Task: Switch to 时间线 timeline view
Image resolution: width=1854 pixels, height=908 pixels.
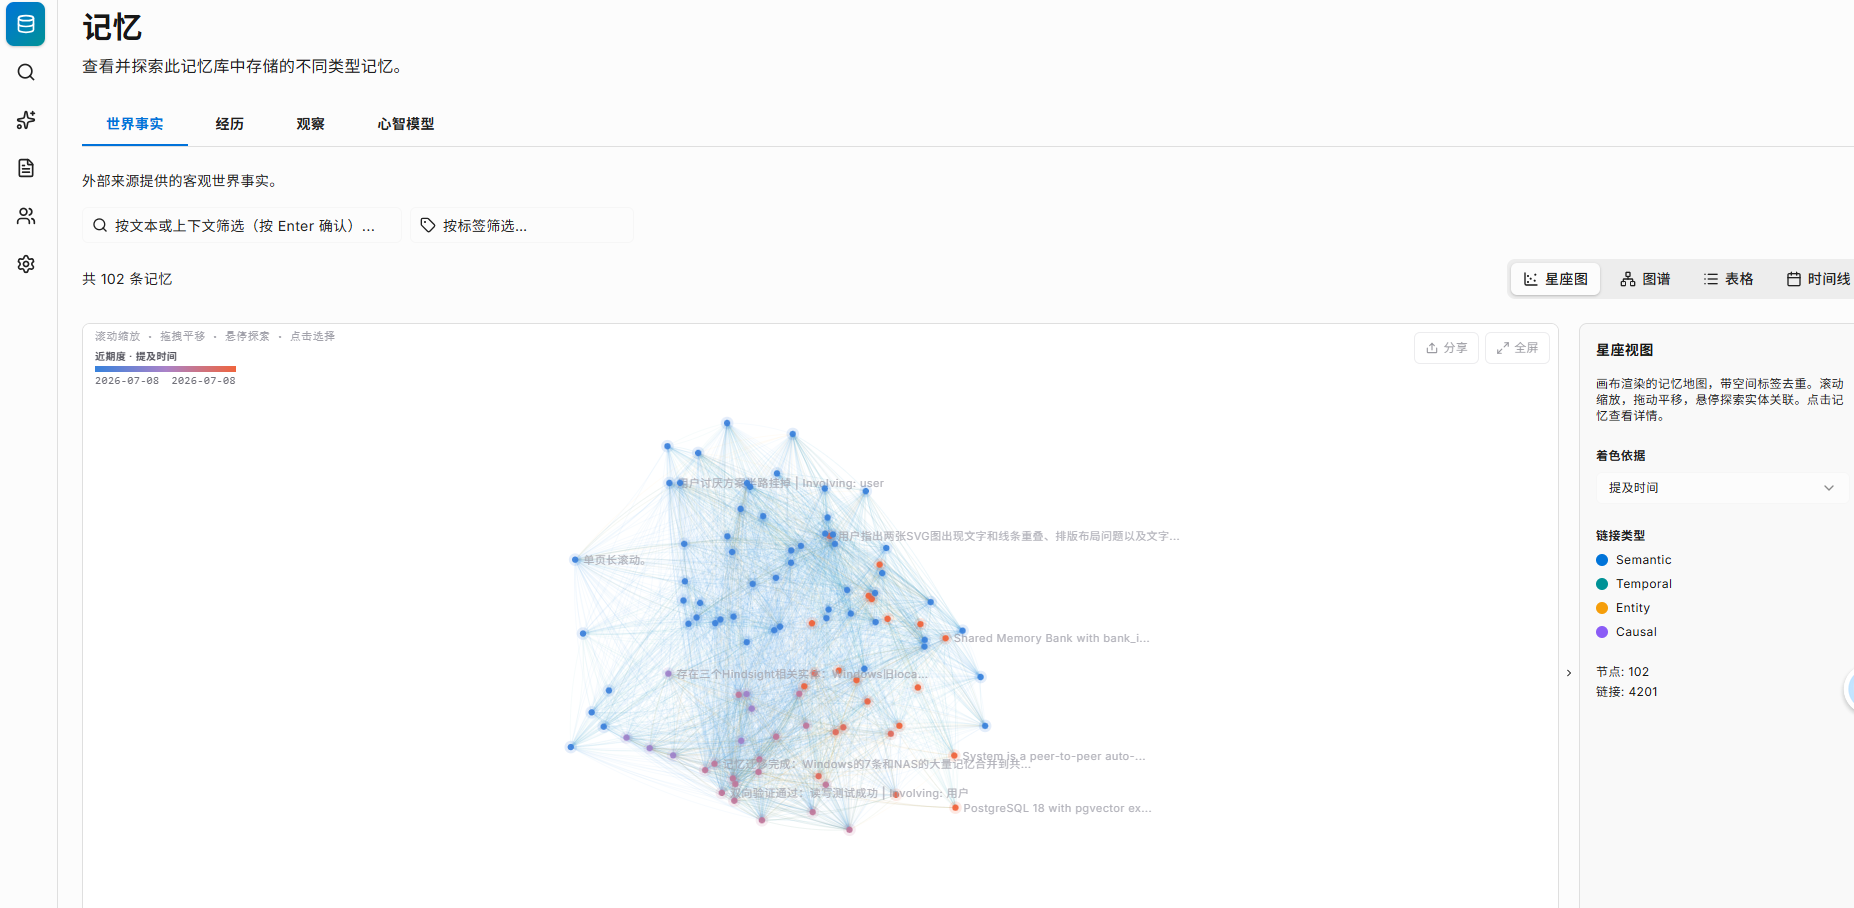Action: (1818, 279)
